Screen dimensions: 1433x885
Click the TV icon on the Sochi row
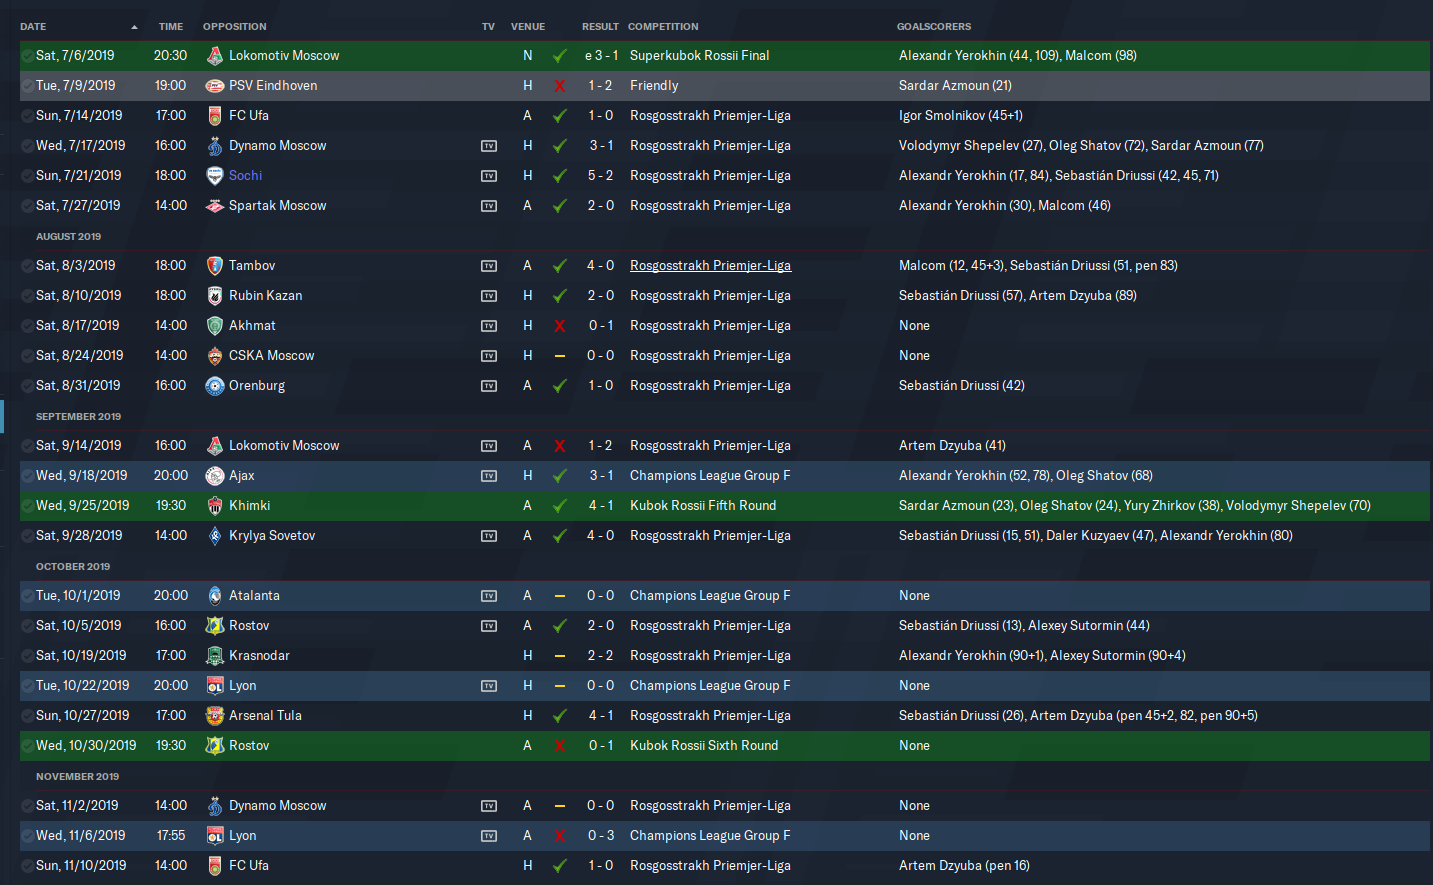489,176
